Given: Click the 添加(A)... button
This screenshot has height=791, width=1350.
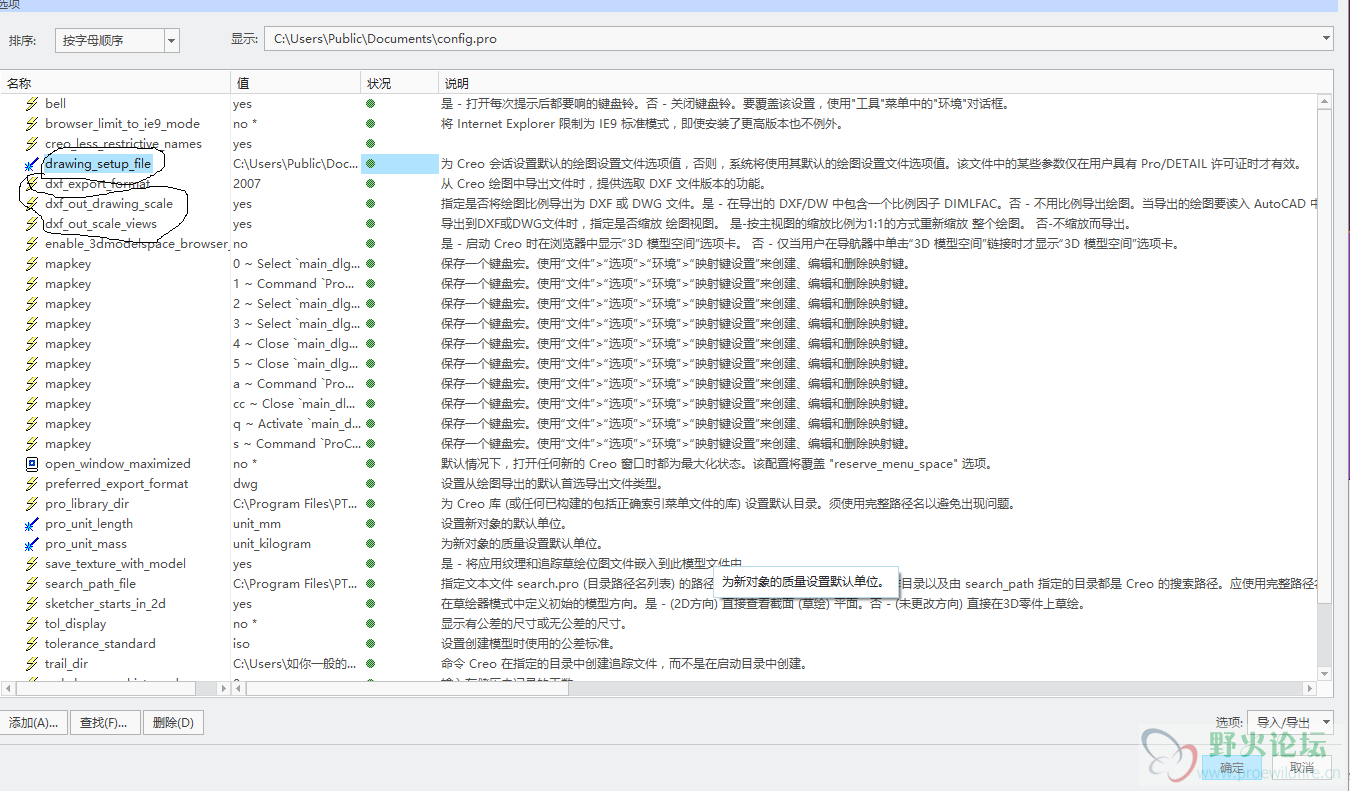Looking at the screenshot, I should (x=32, y=723).
